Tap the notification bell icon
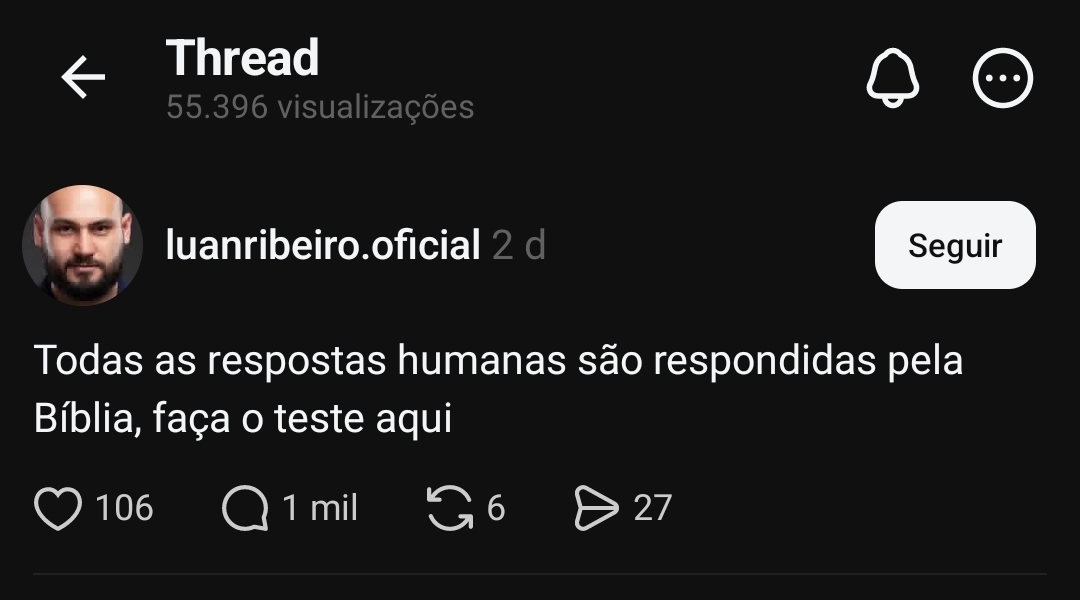 click(x=892, y=78)
